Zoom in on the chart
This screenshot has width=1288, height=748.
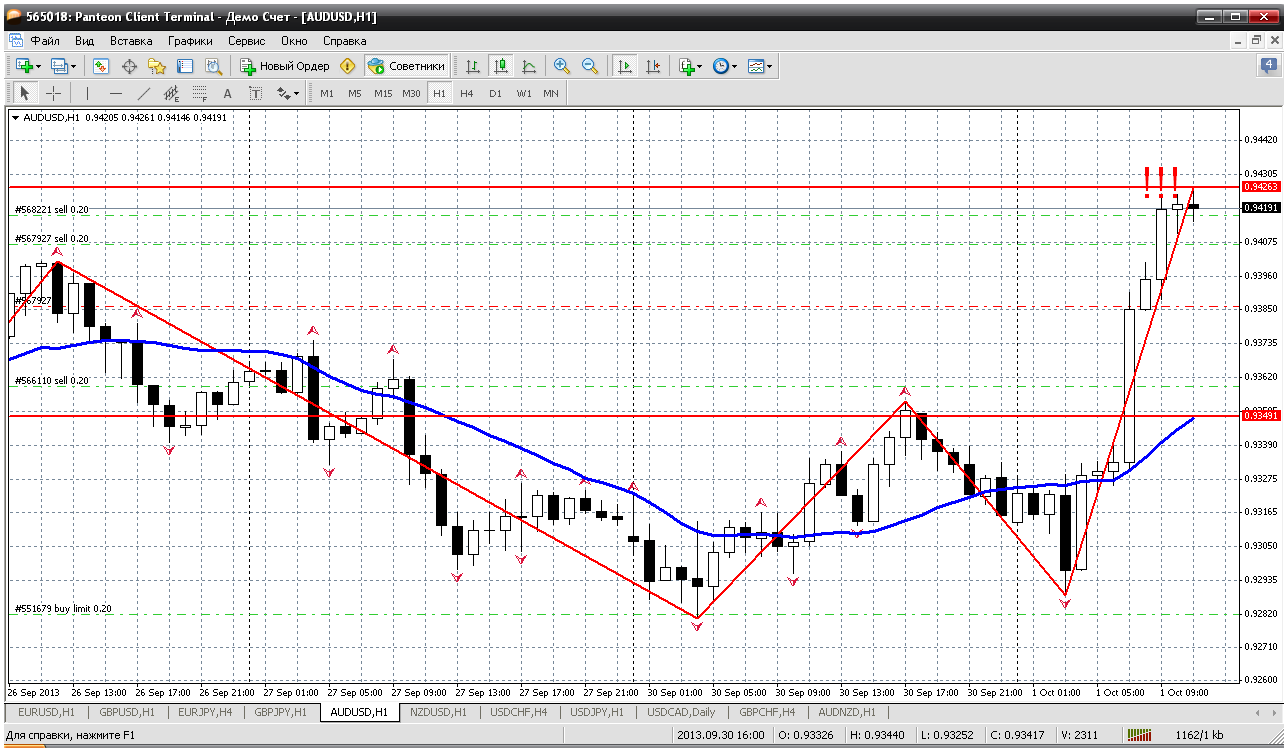(x=562, y=66)
